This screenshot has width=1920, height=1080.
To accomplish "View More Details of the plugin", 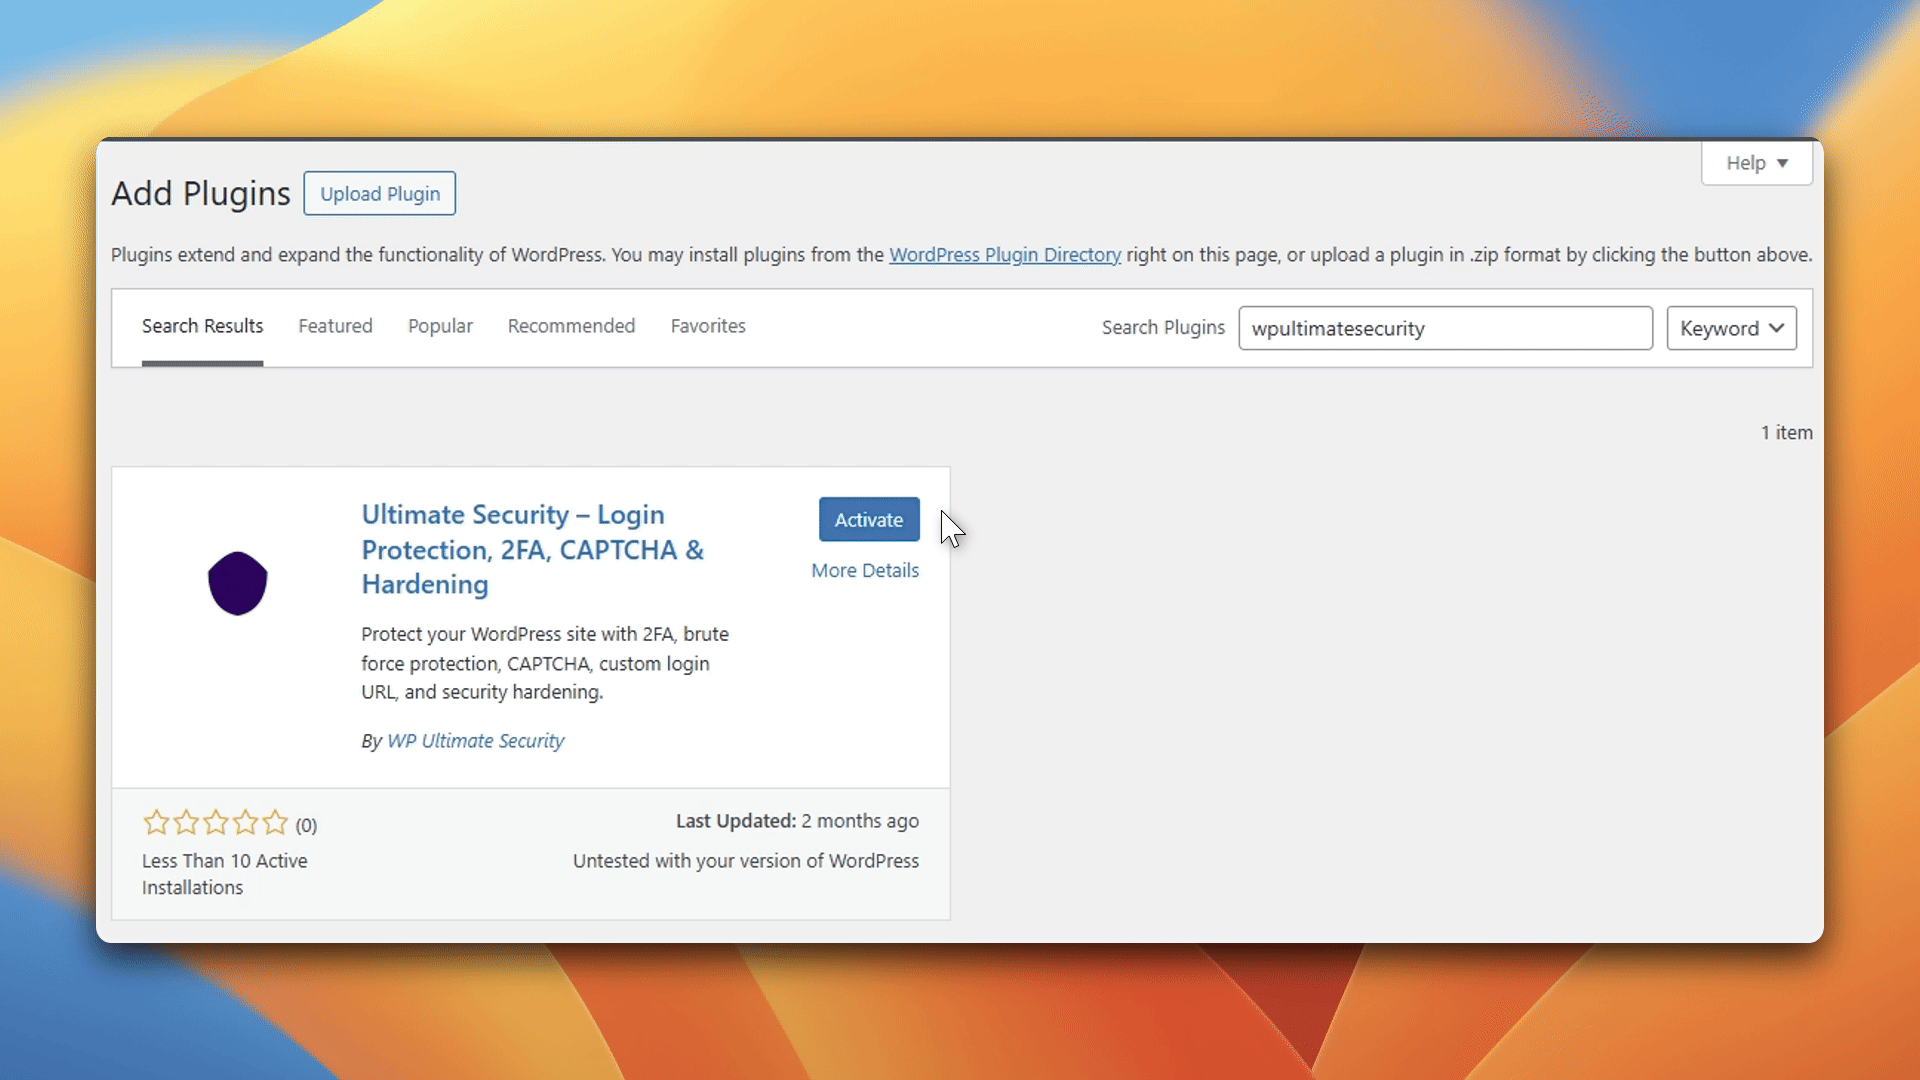I will click(x=864, y=570).
